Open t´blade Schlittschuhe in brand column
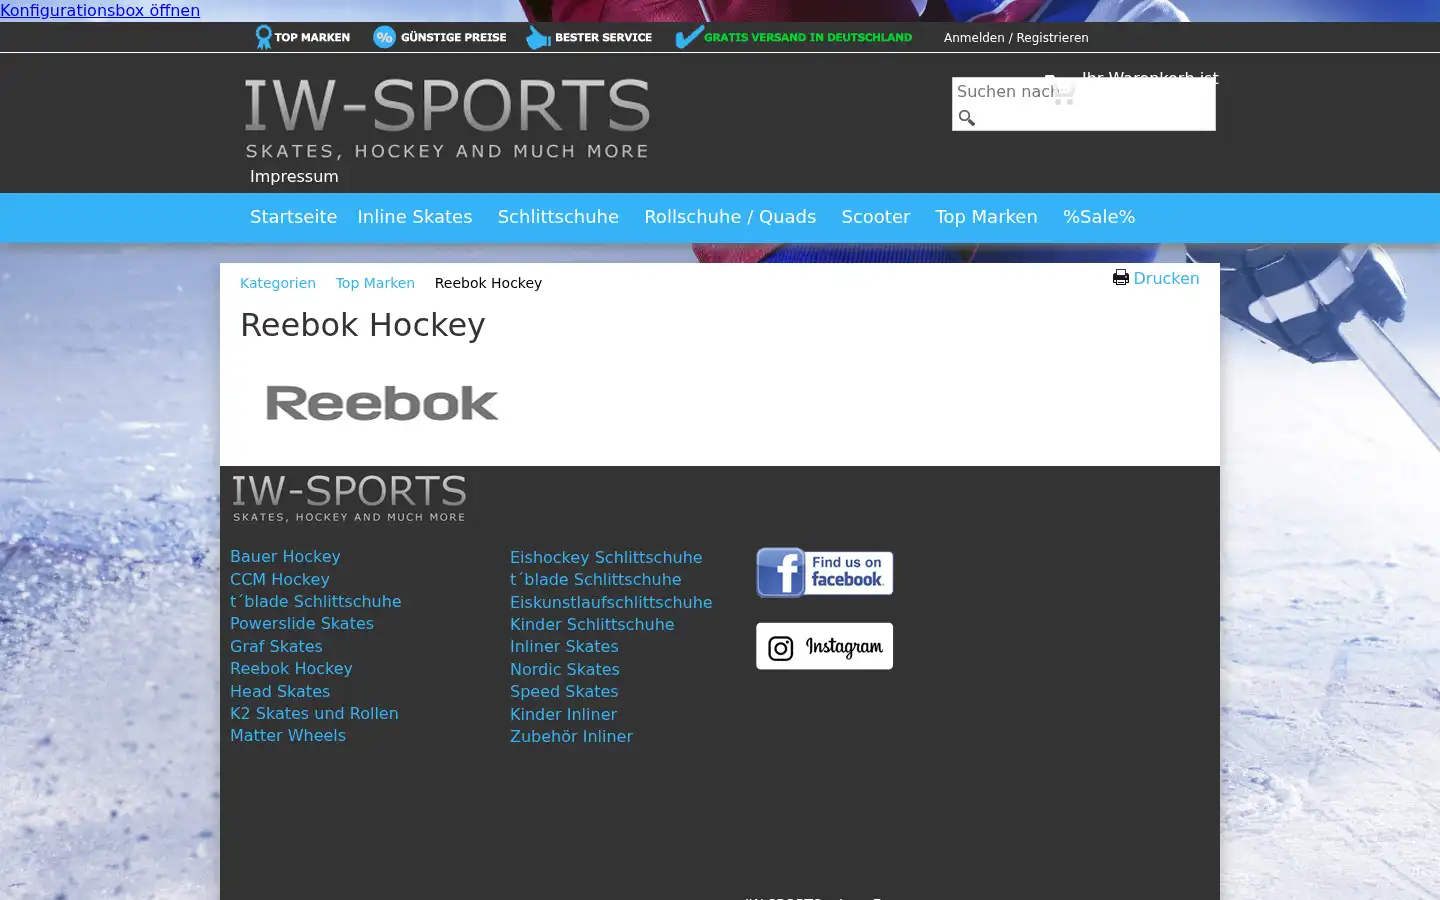 [315, 601]
